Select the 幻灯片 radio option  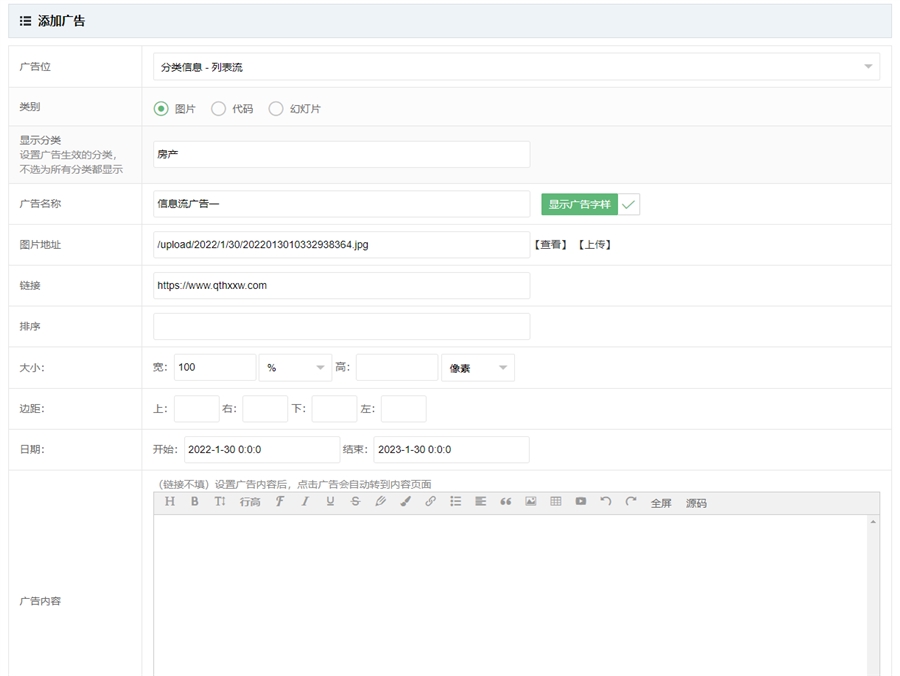pos(276,109)
